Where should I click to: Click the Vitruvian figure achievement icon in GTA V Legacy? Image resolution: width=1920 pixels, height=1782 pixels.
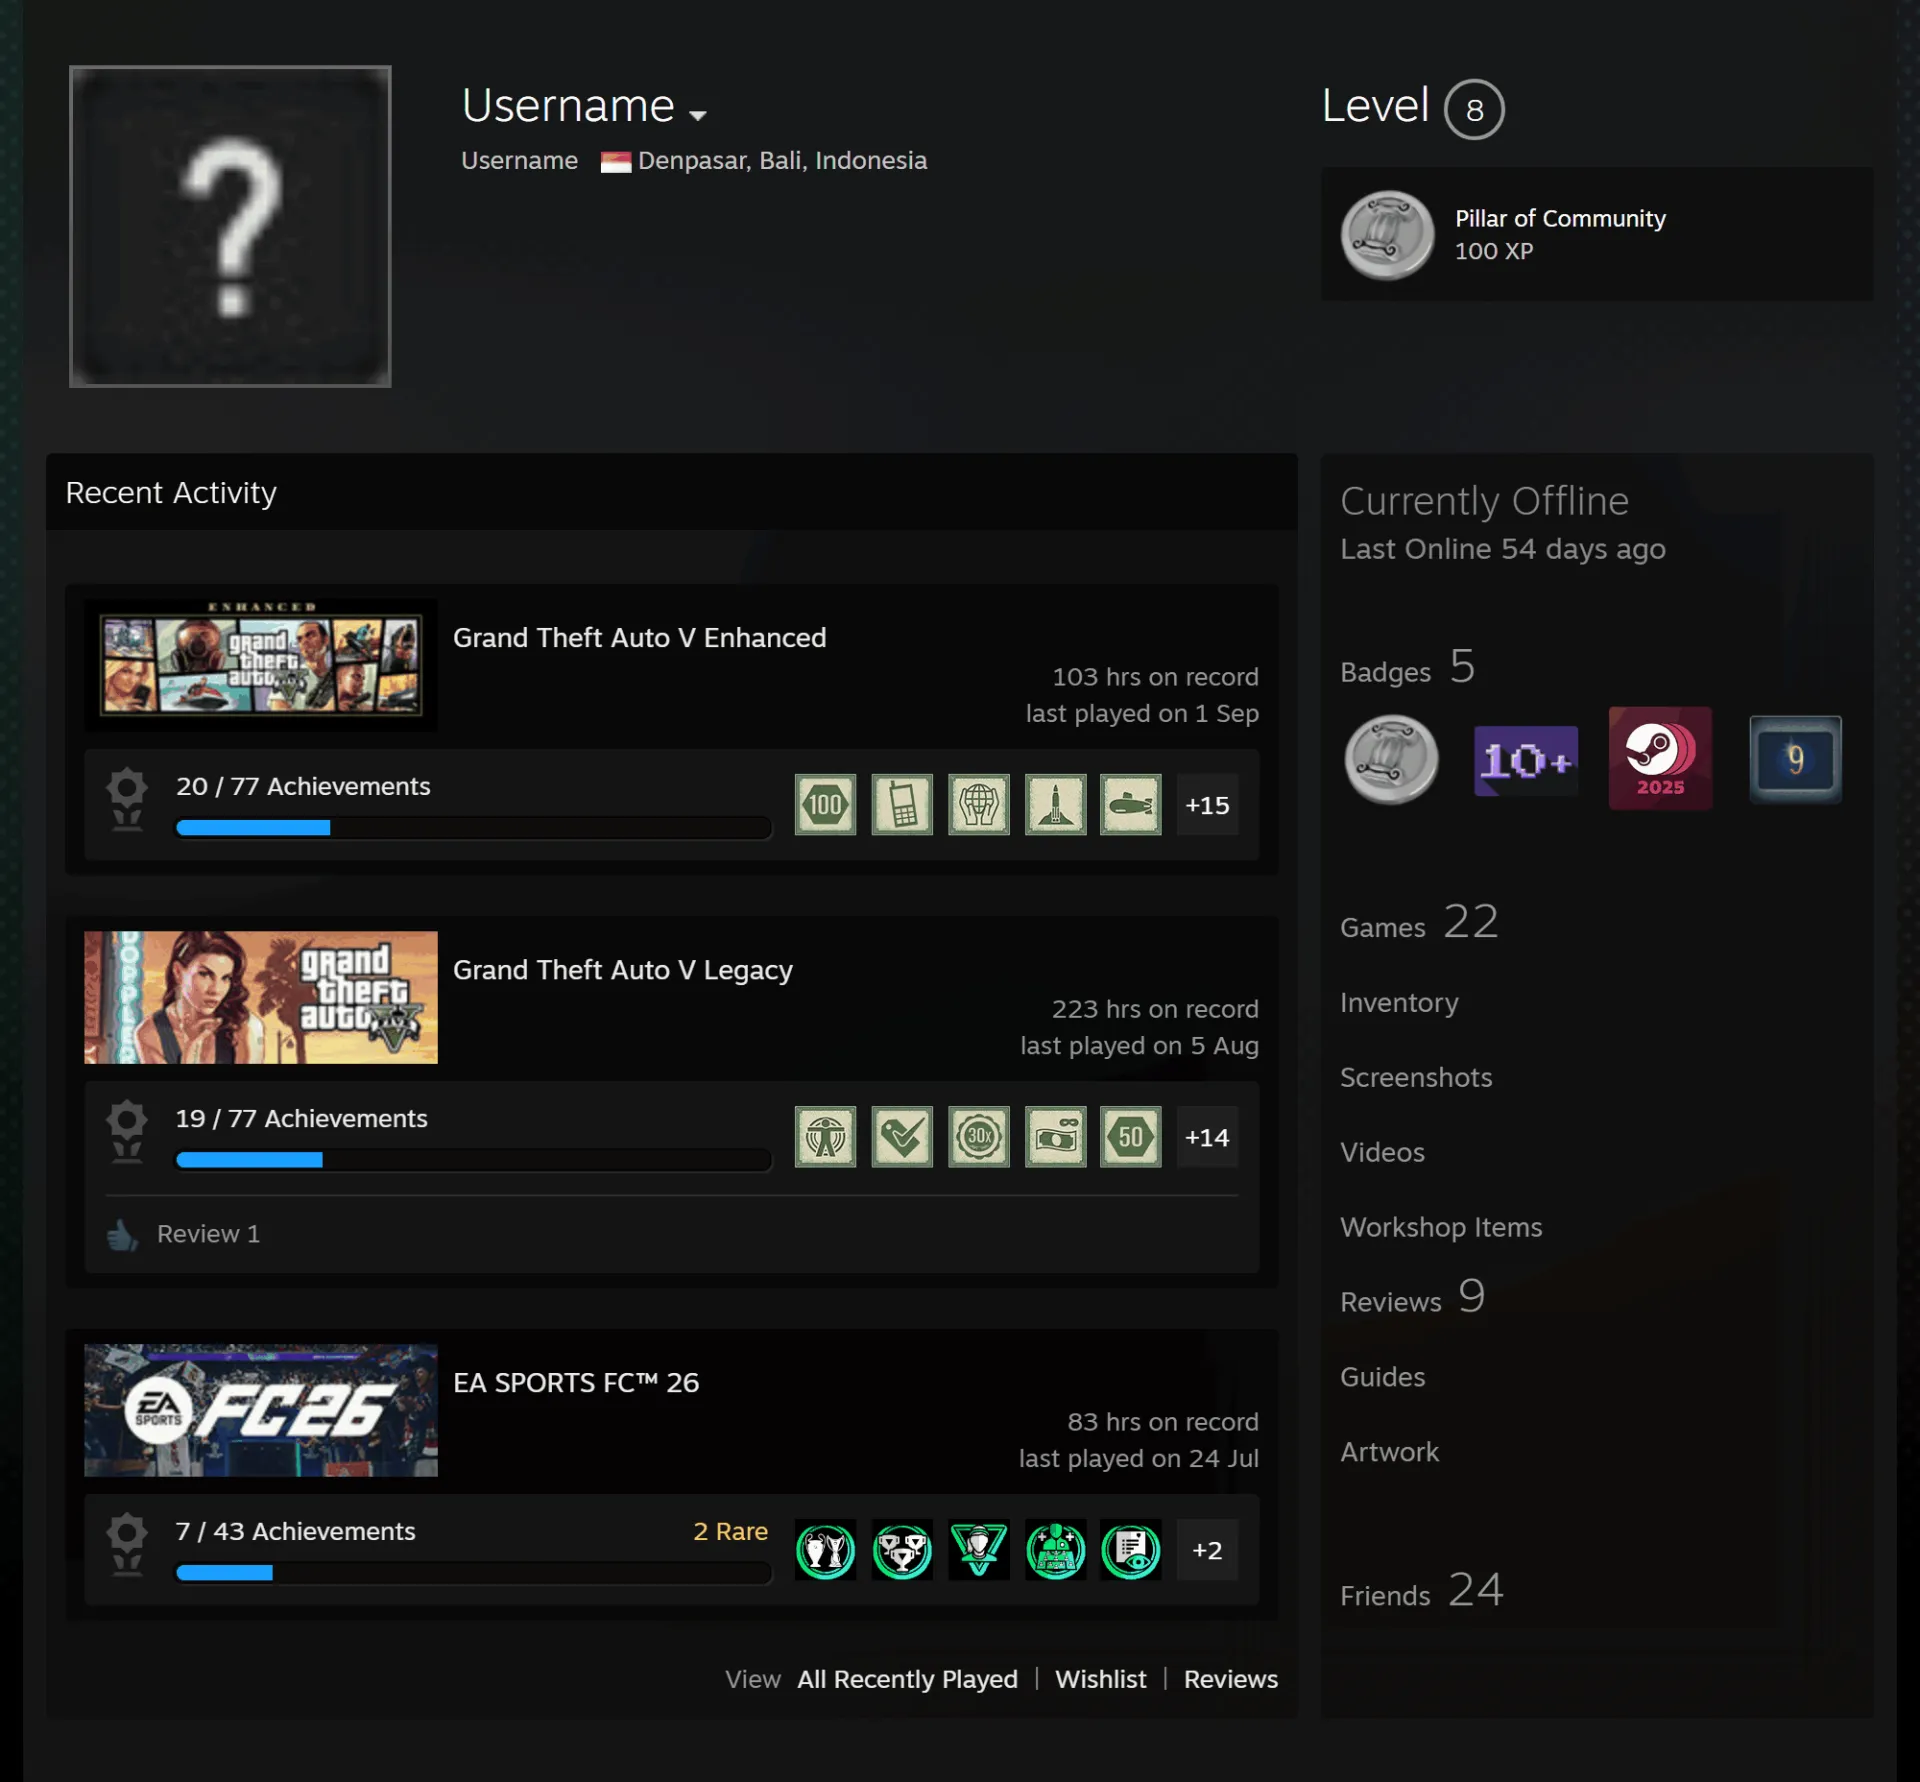[826, 1136]
